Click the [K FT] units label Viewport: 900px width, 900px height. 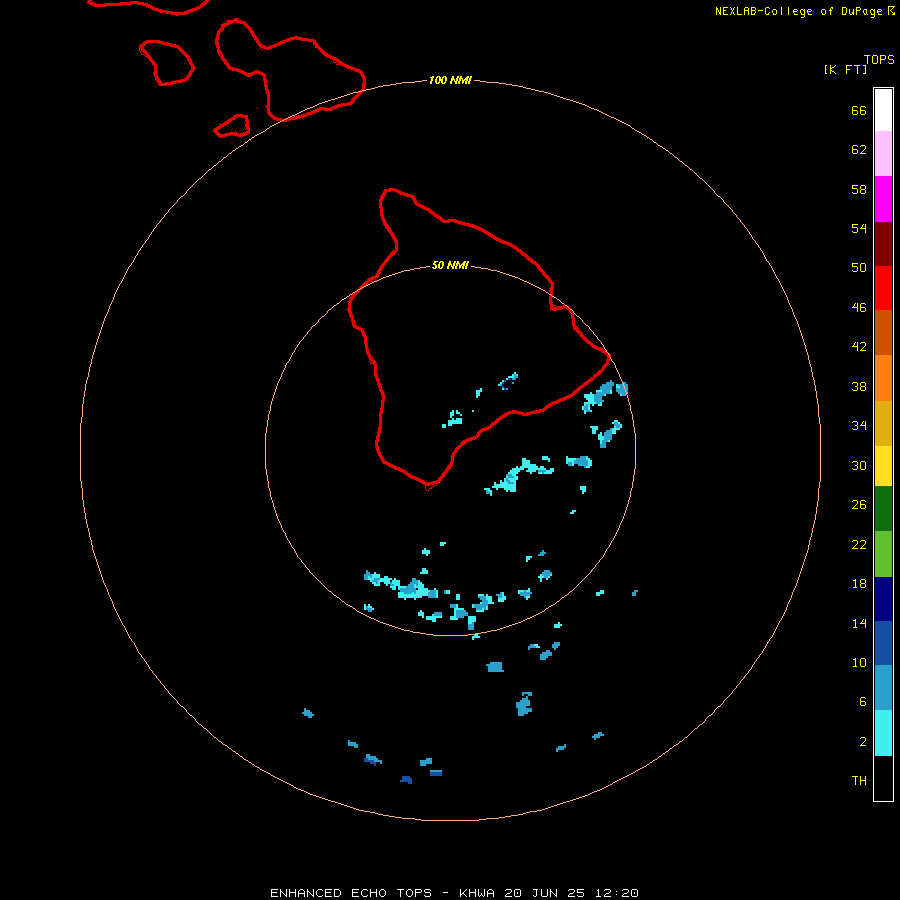point(845,69)
